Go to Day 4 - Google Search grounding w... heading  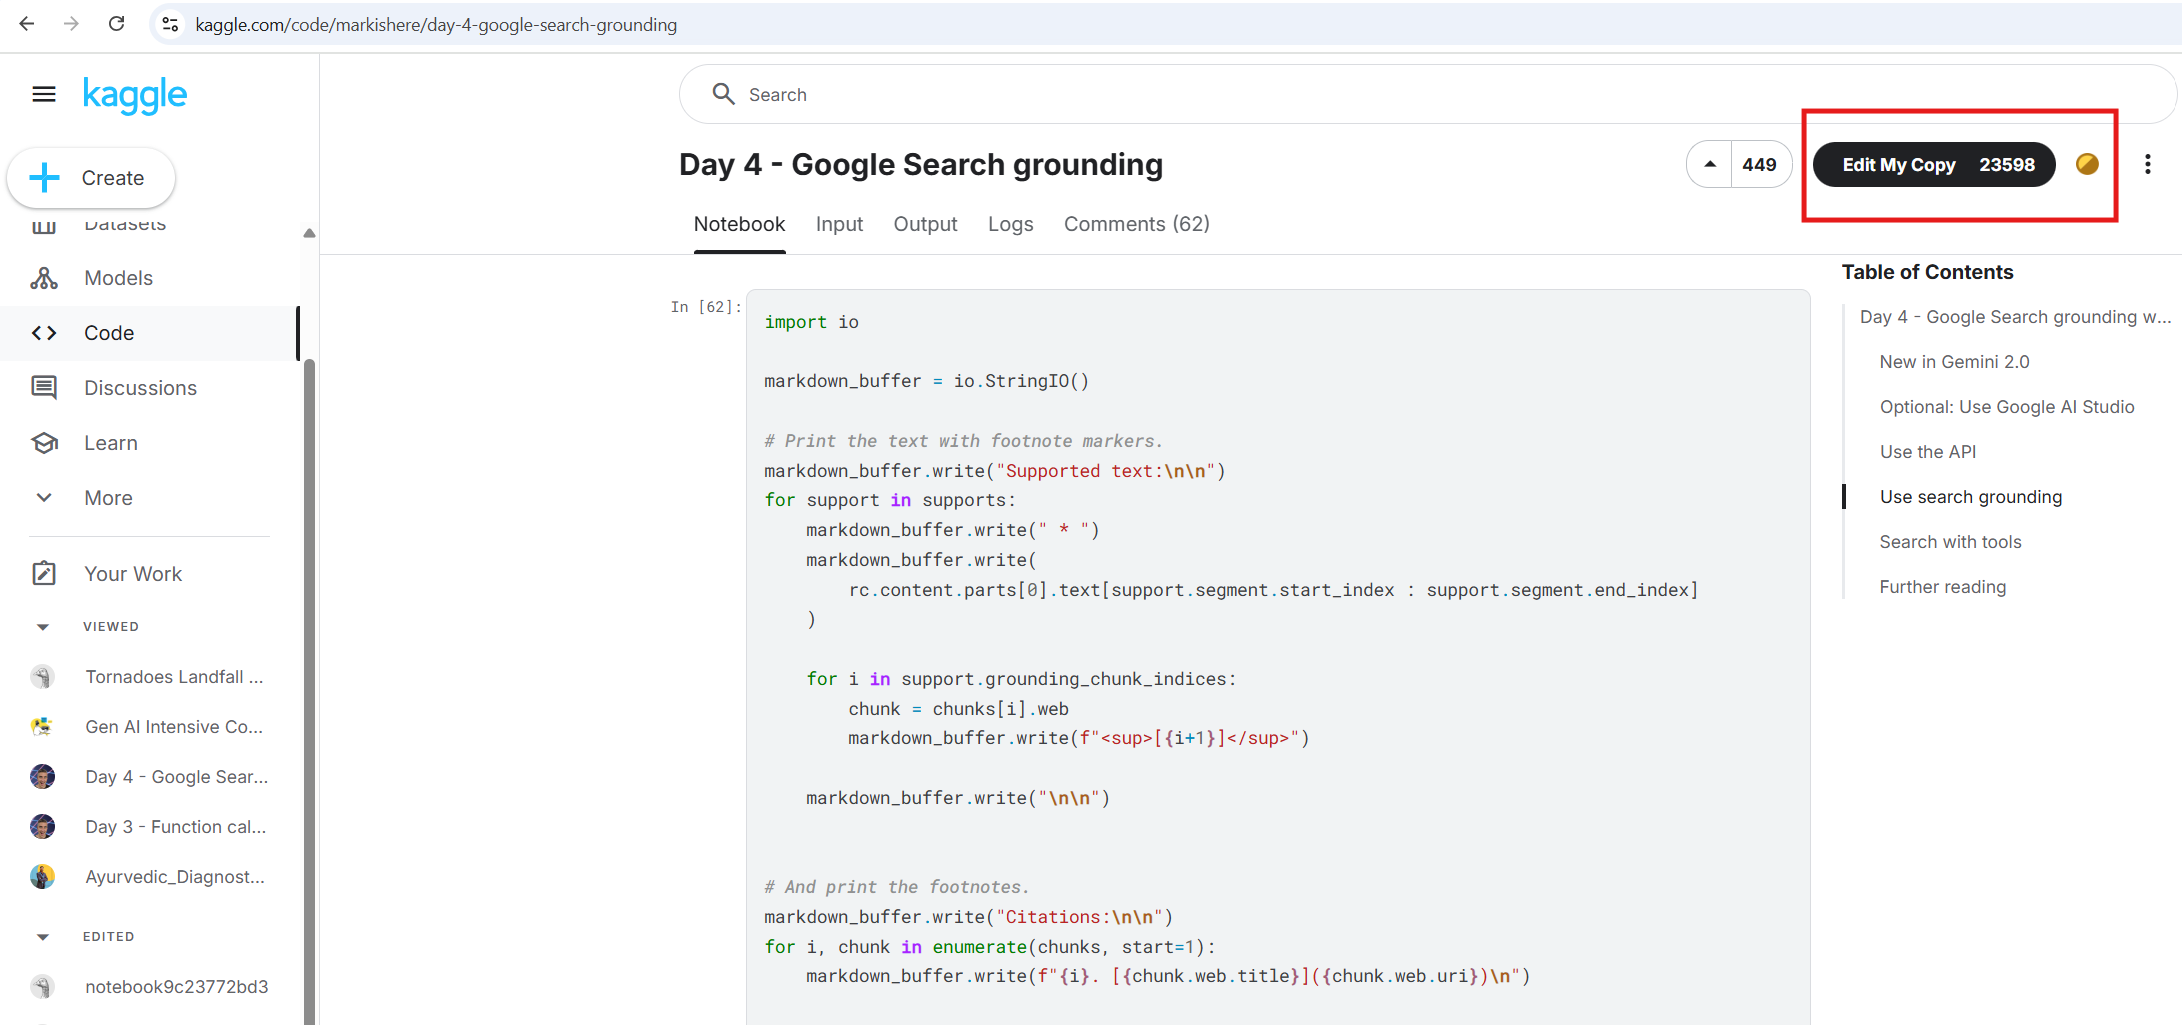[x=2015, y=317]
